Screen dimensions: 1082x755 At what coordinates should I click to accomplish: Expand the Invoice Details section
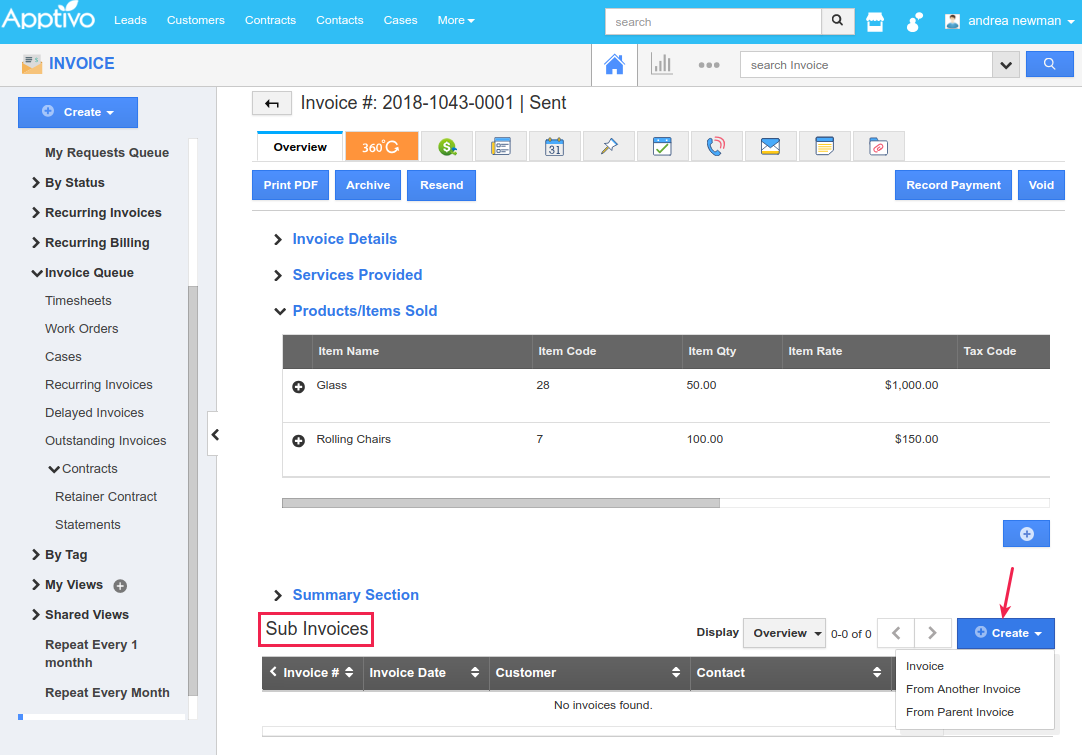344,239
